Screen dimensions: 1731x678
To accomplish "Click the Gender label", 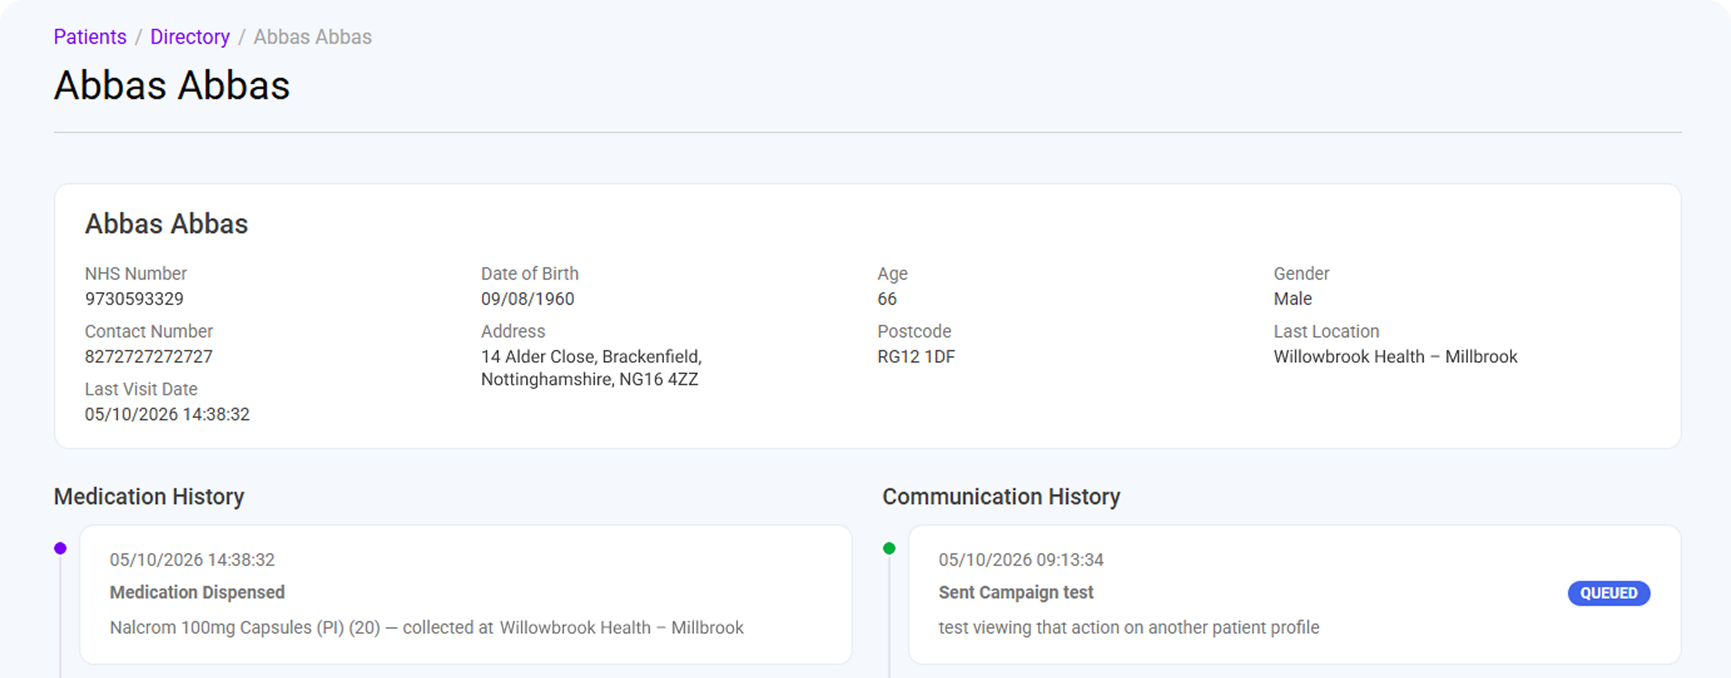I will point(1301,274).
